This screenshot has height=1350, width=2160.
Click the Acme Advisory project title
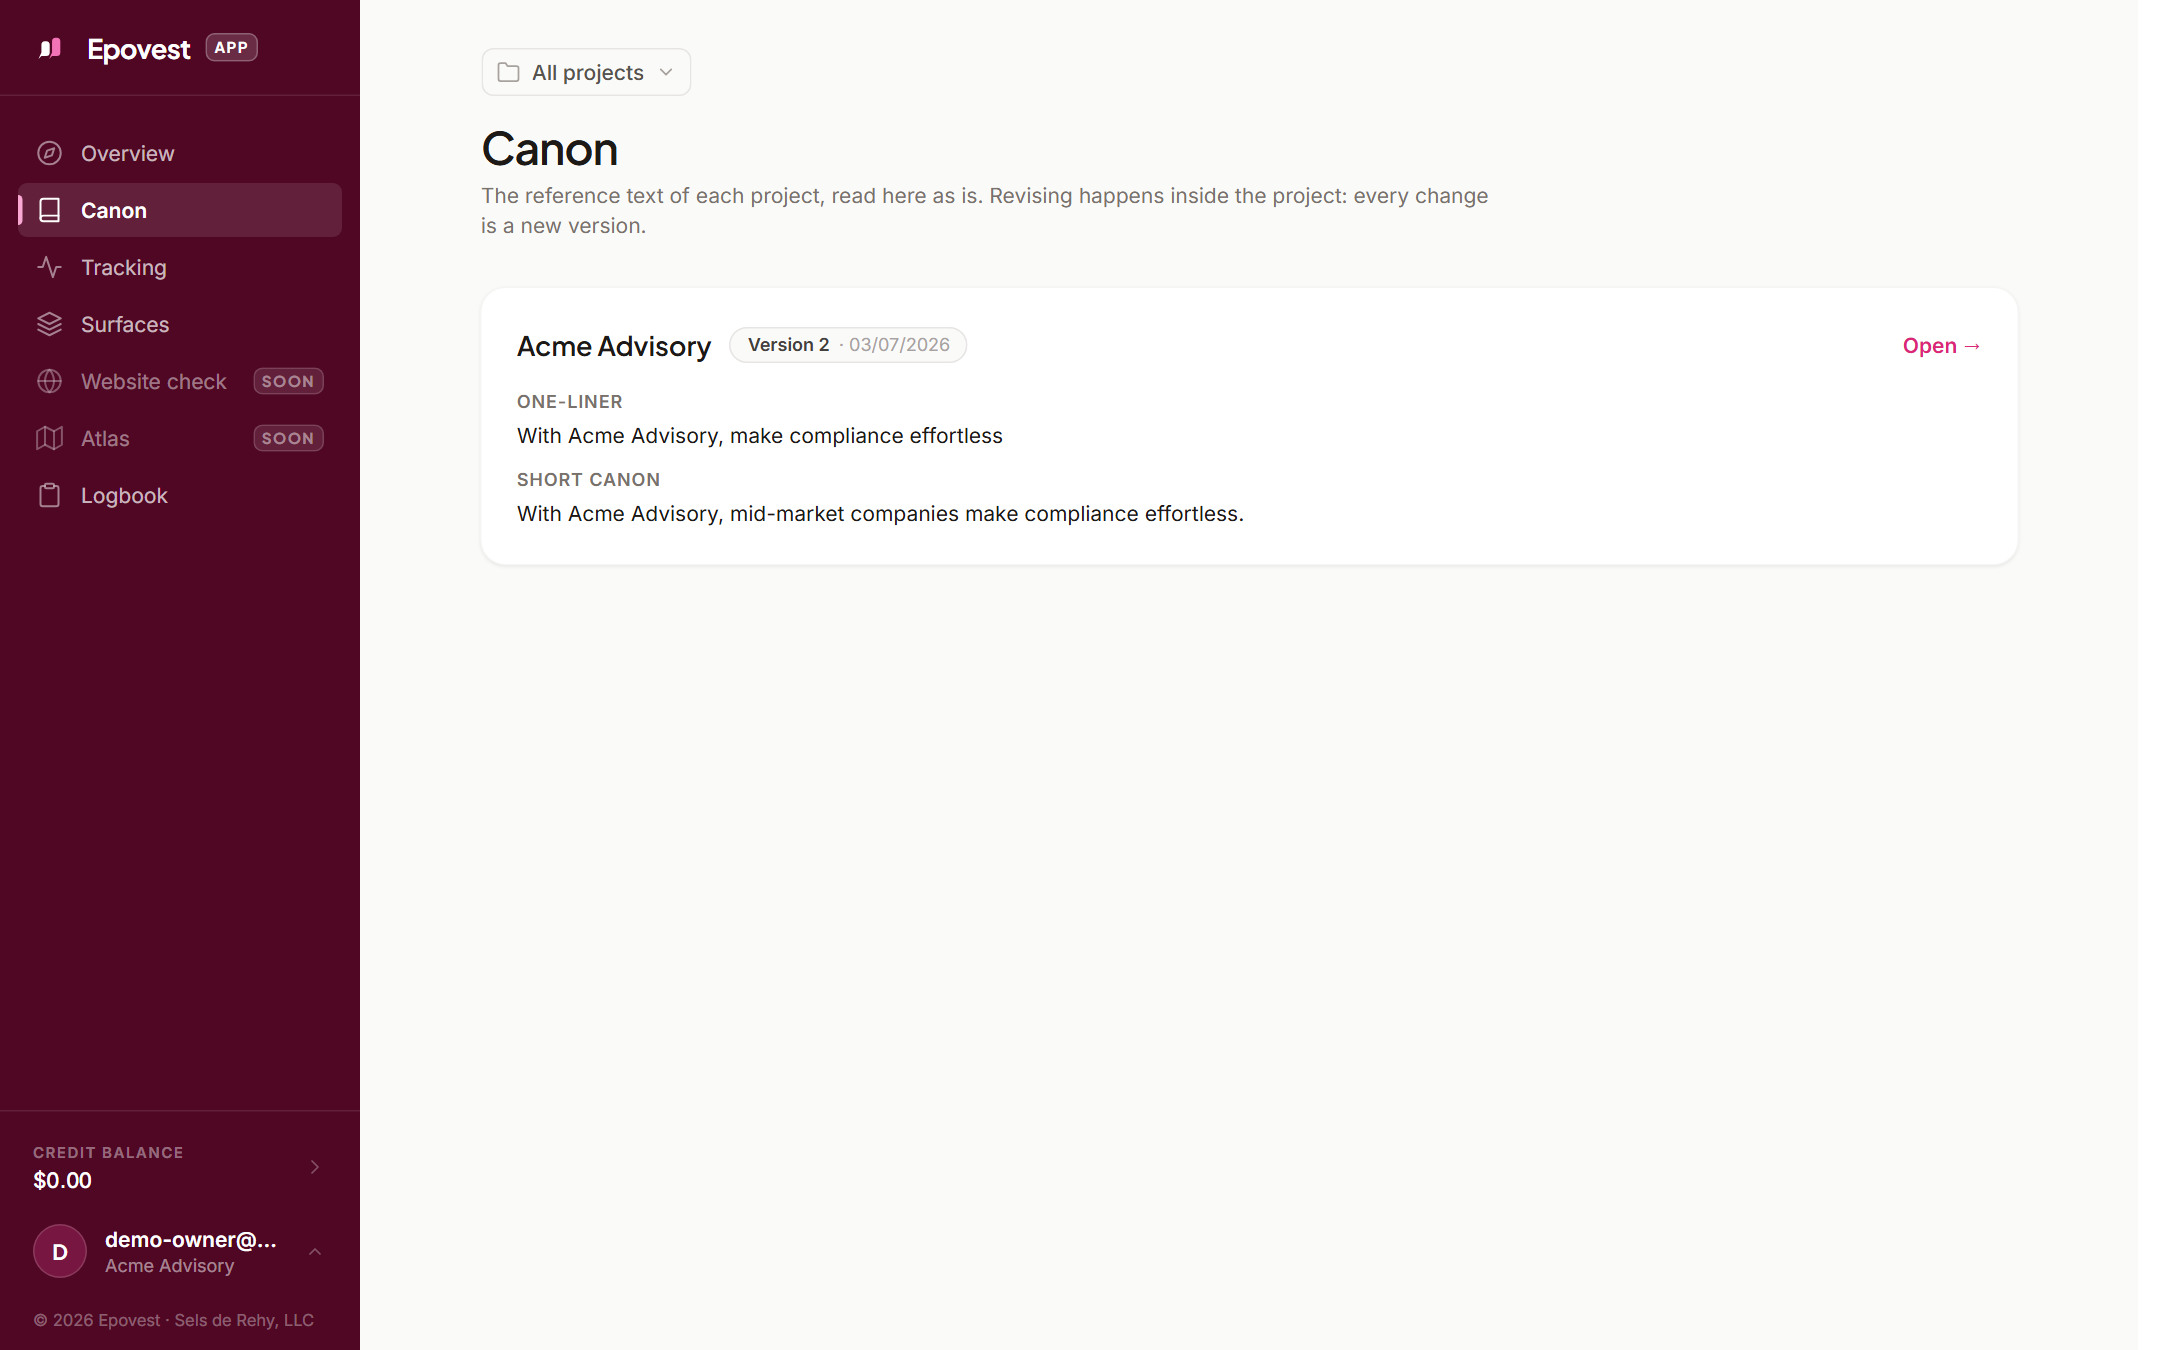[614, 346]
